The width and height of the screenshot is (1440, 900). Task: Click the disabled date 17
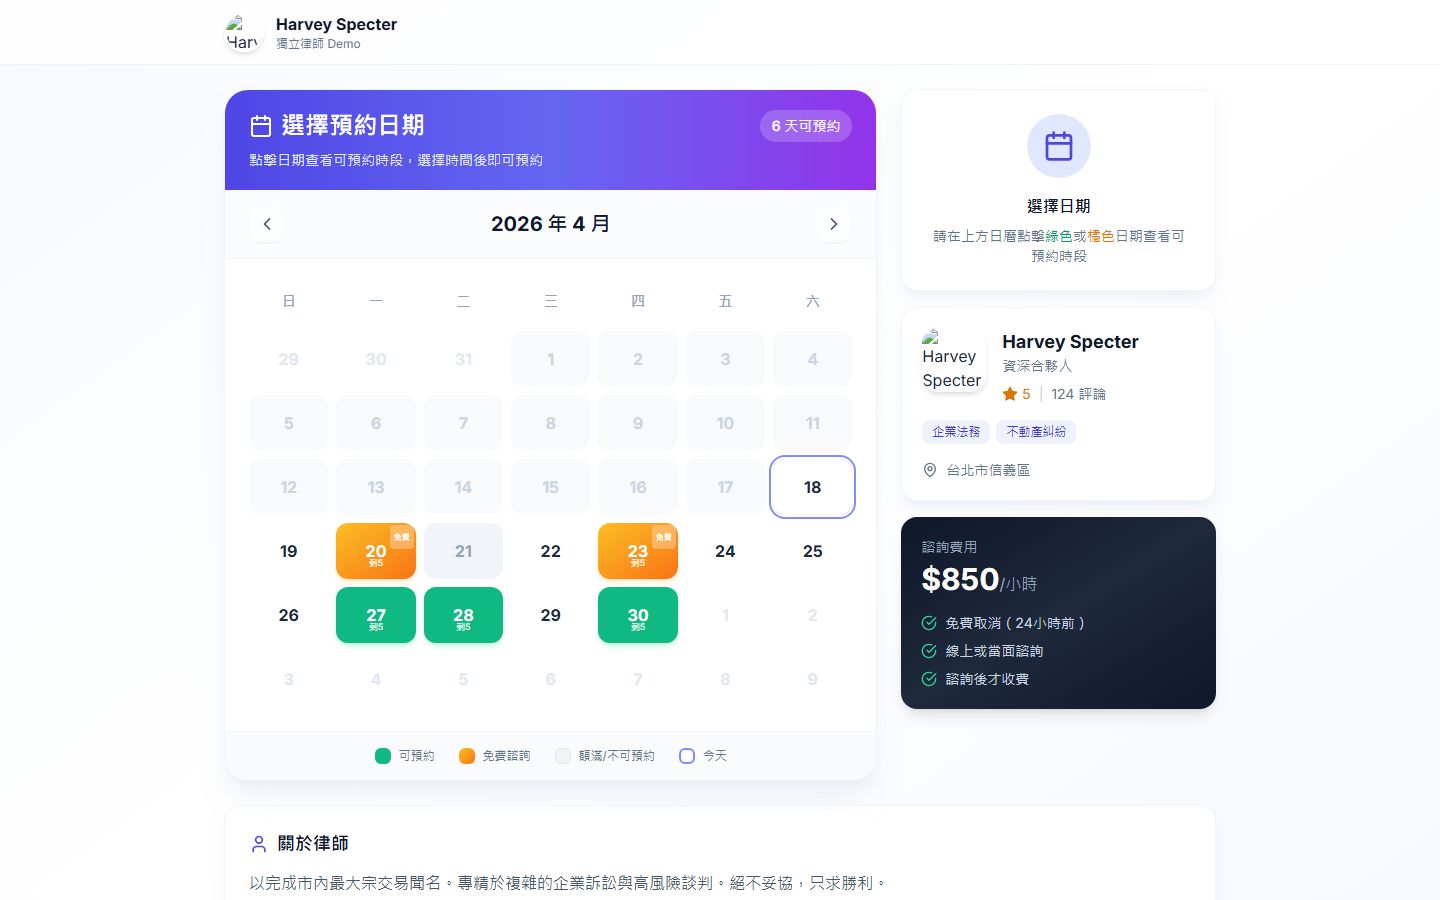(725, 487)
